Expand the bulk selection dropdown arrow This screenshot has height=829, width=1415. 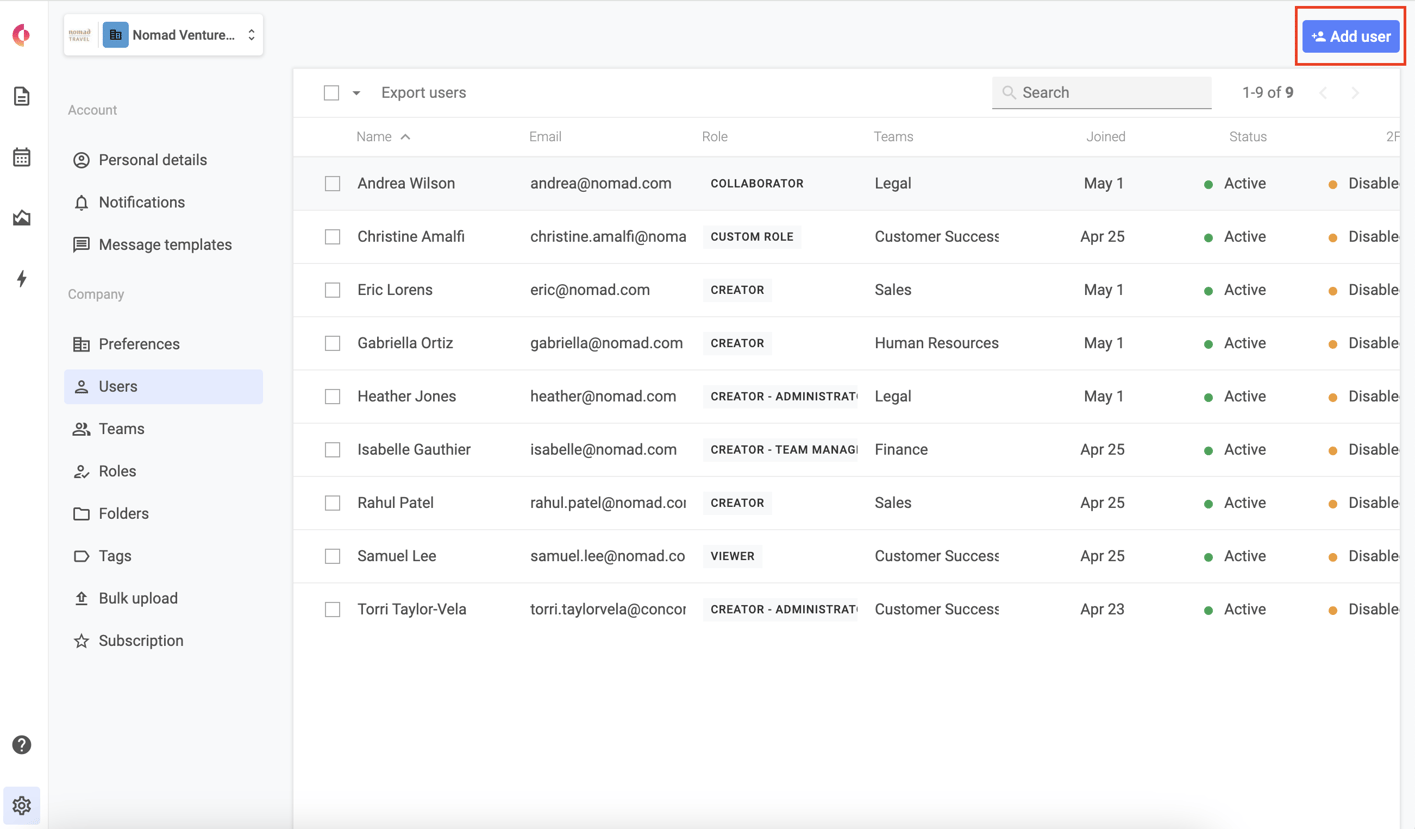[x=356, y=93]
